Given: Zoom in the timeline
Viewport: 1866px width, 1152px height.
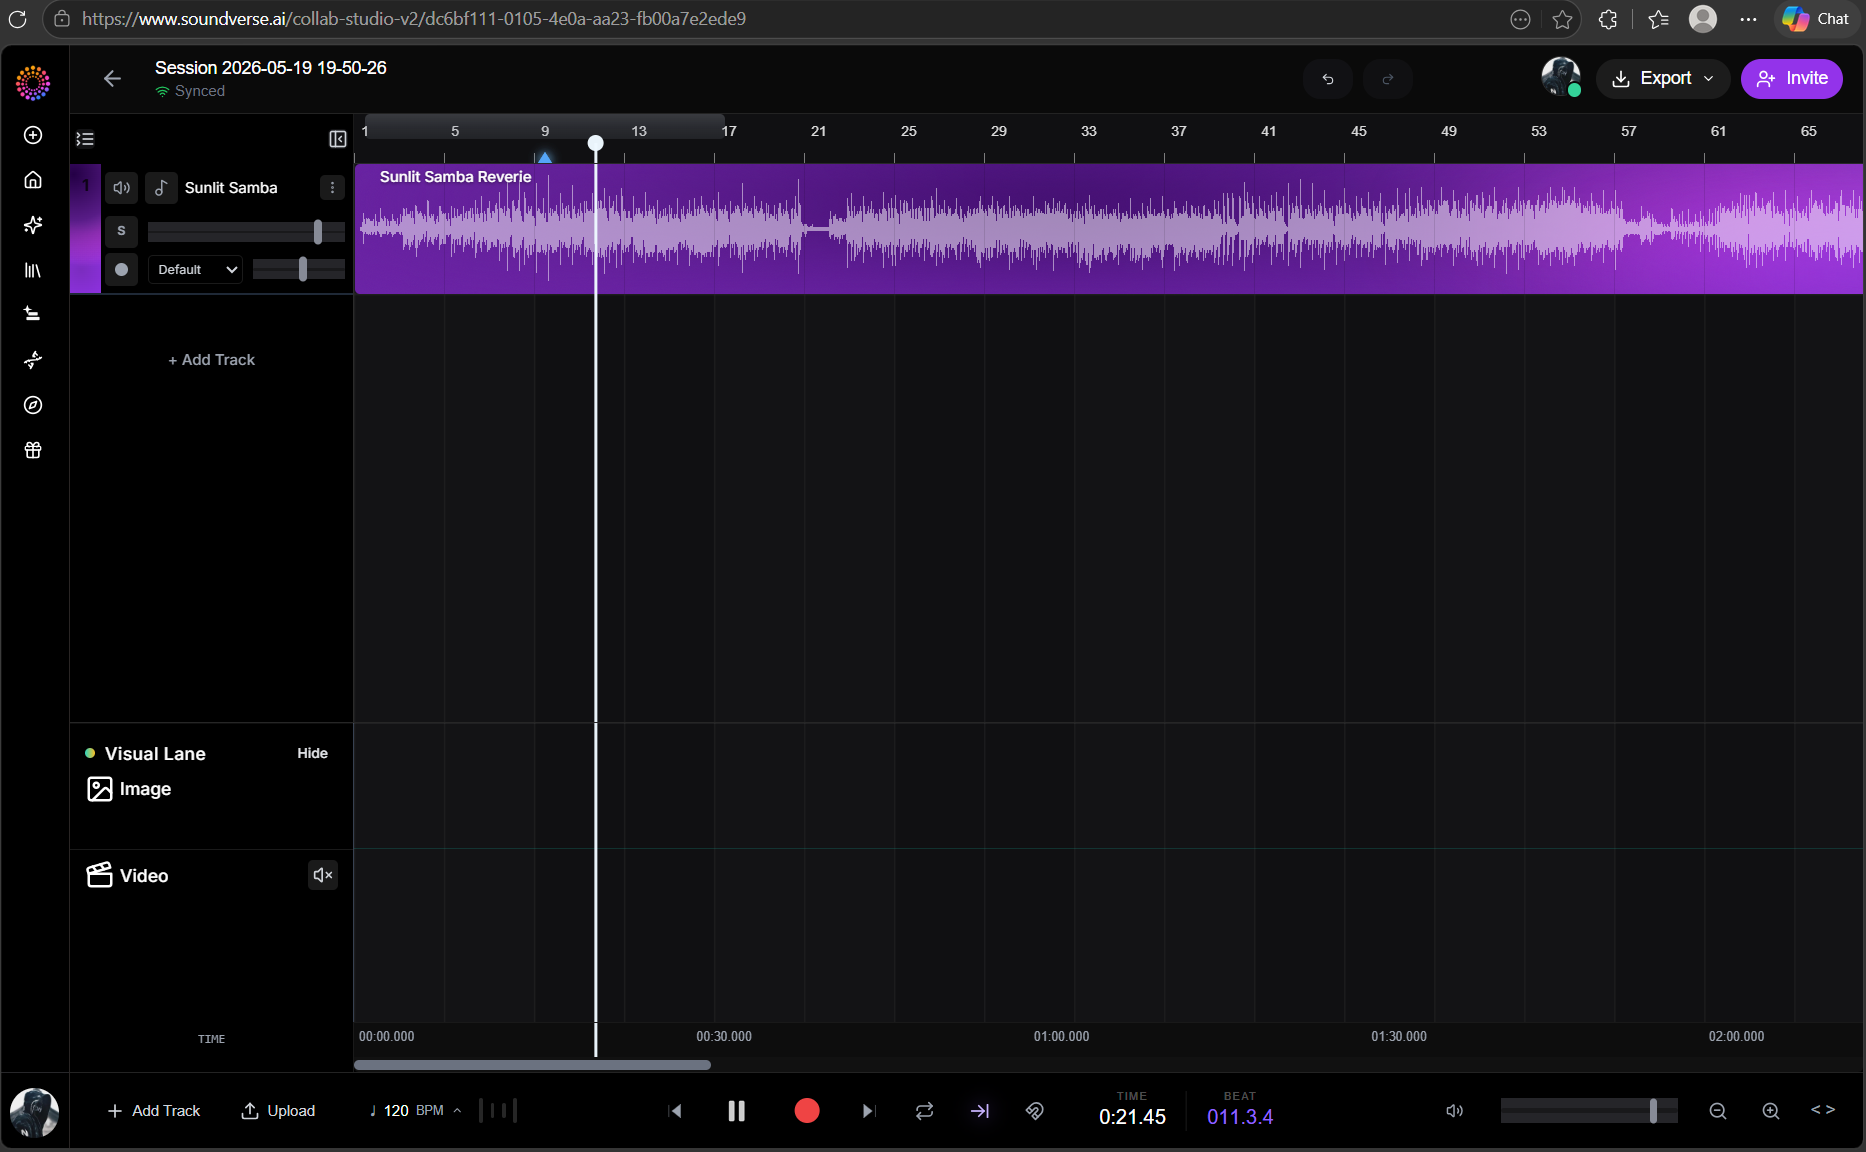Looking at the screenshot, I should click(1771, 1111).
